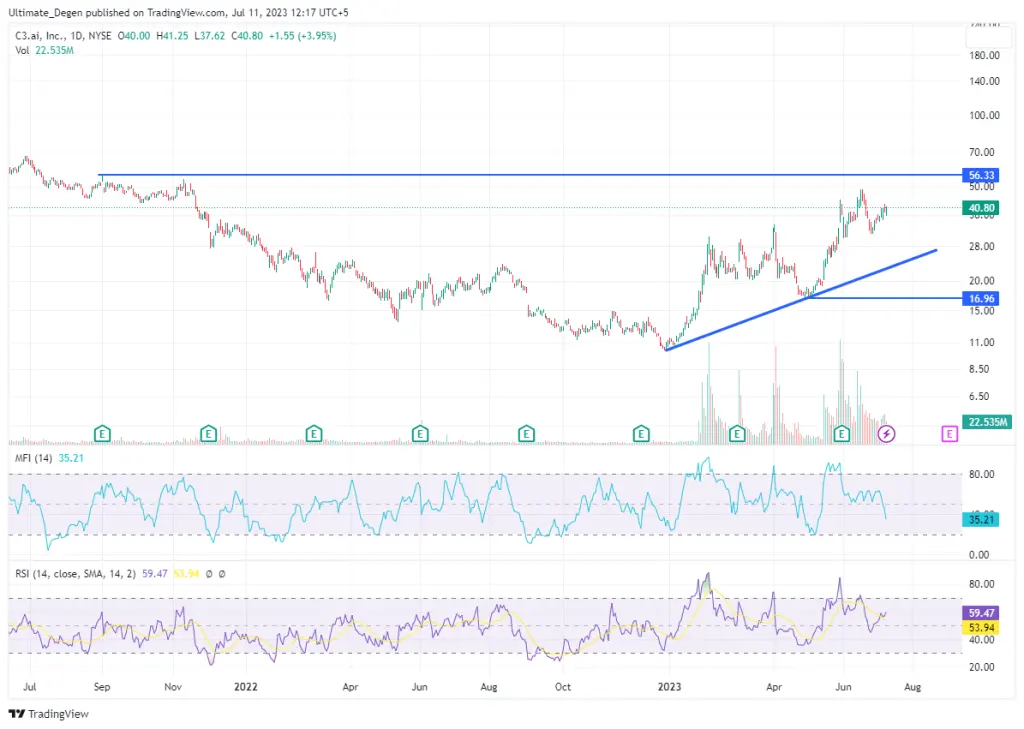The image size is (1024, 729).
Task: Click the Vol legend label
Action: coord(22,50)
